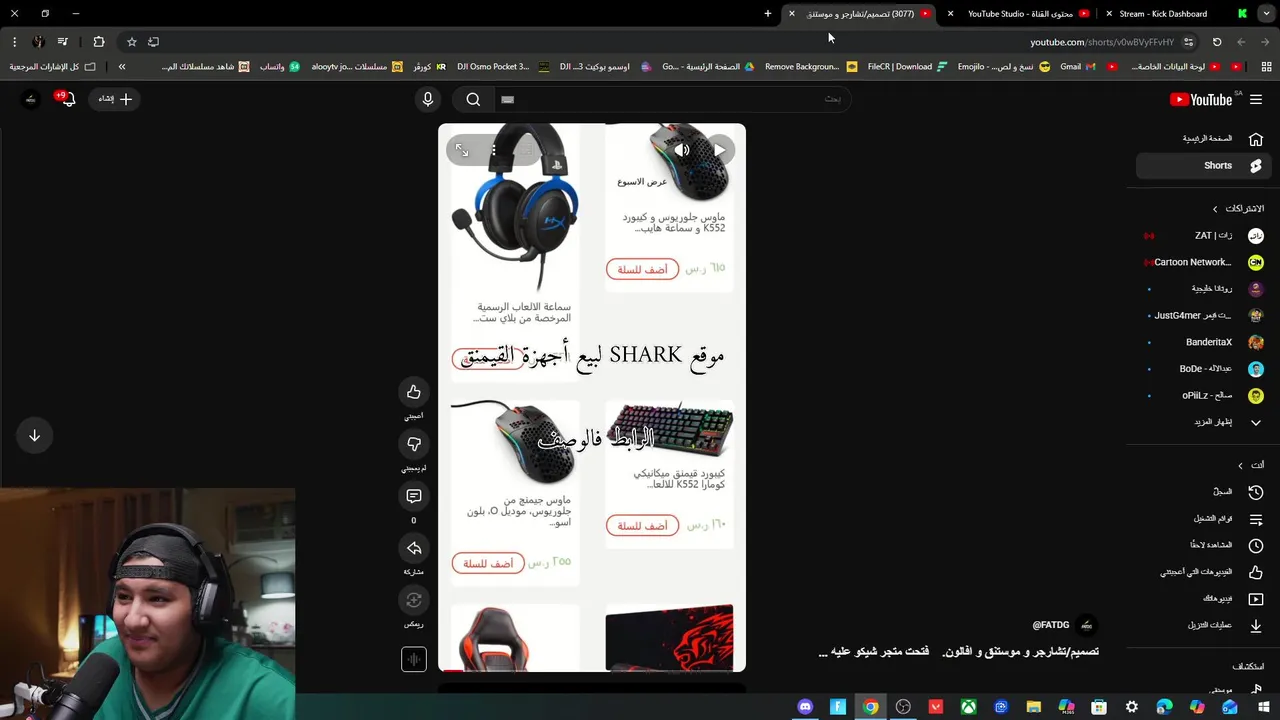1280x720 pixels.
Task: Open the BanderitaX subscription channel
Action: (1204, 342)
